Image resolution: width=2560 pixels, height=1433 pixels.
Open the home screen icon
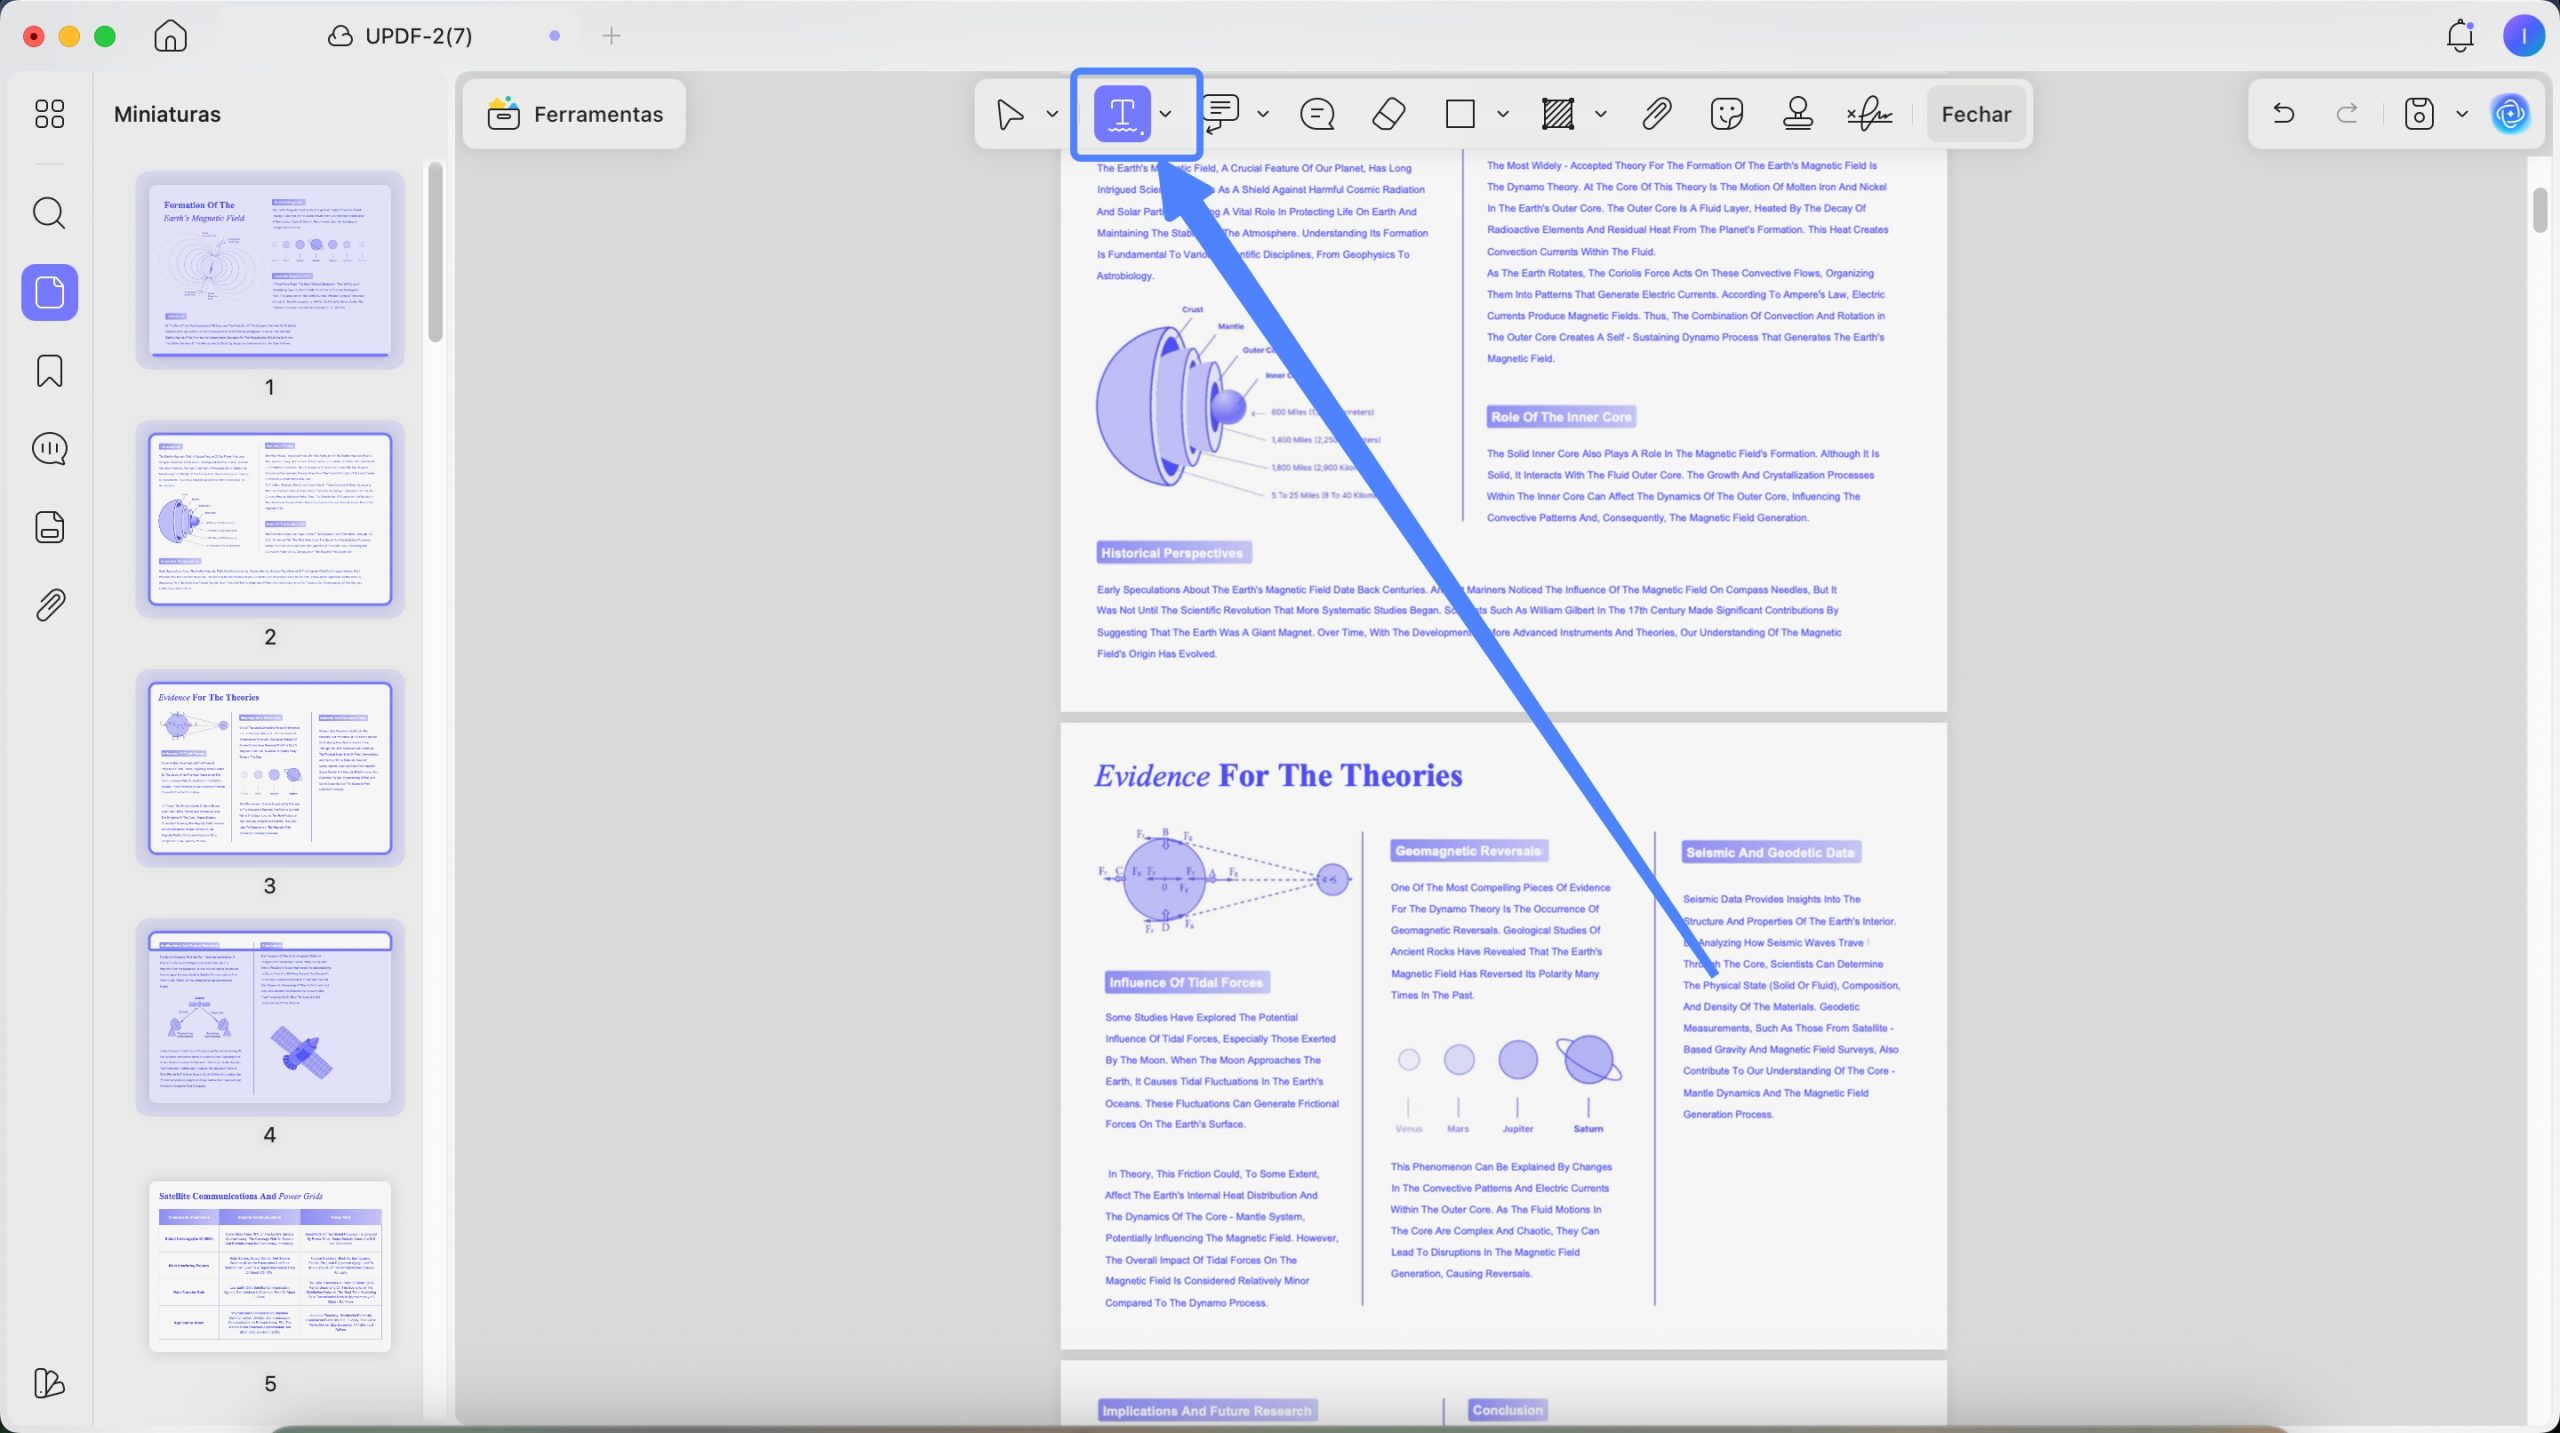click(171, 36)
